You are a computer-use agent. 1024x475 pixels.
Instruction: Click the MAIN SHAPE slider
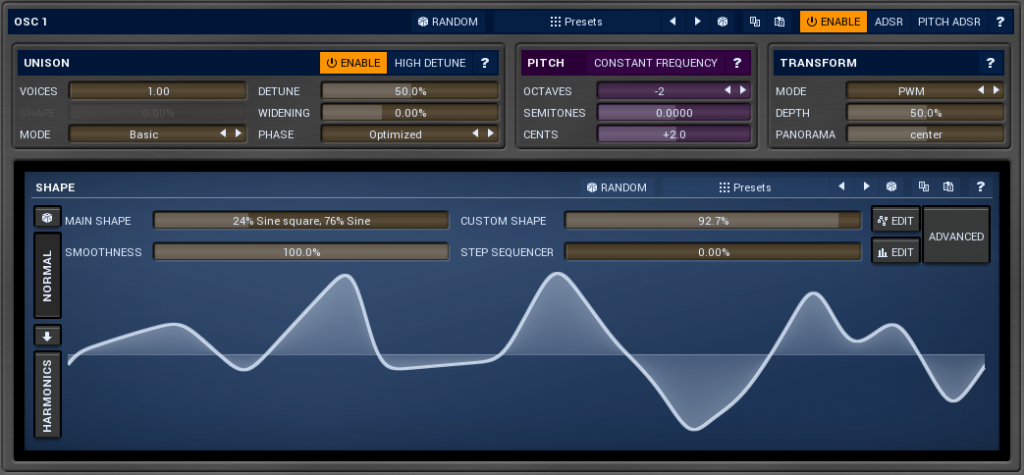click(301, 221)
